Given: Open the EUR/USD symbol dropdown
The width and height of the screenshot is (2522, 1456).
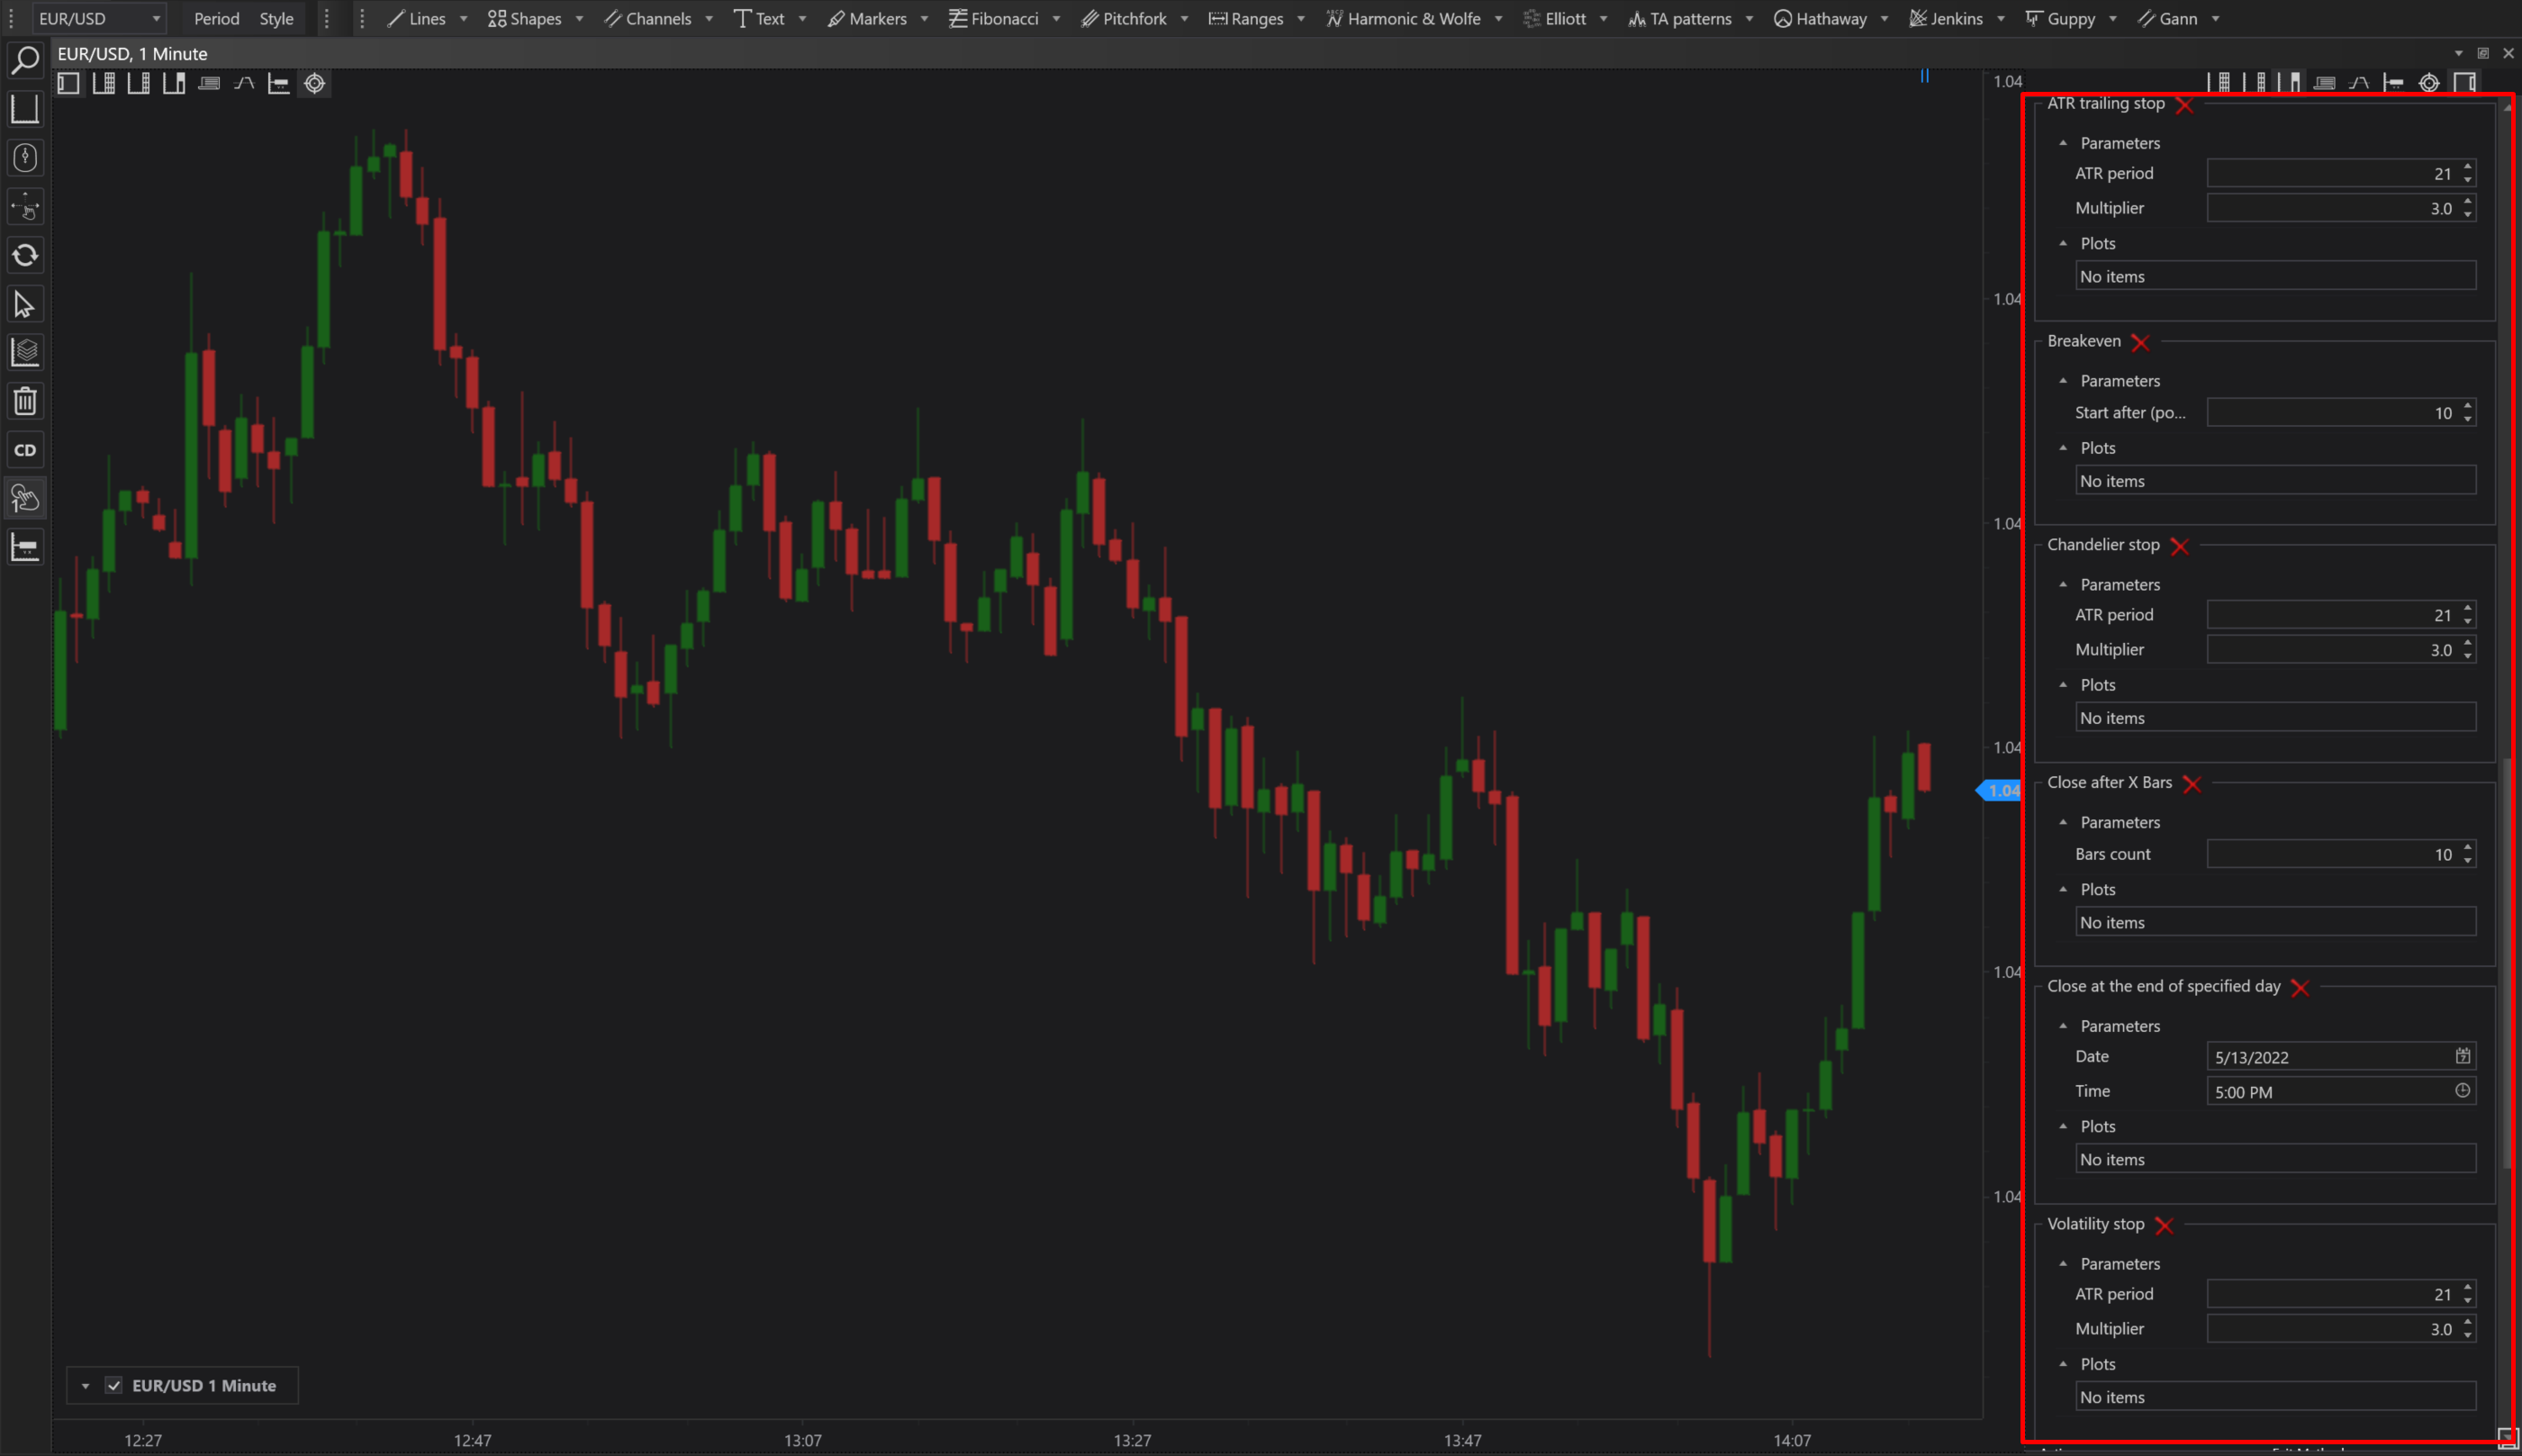Looking at the screenshot, I should [x=98, y=19].
